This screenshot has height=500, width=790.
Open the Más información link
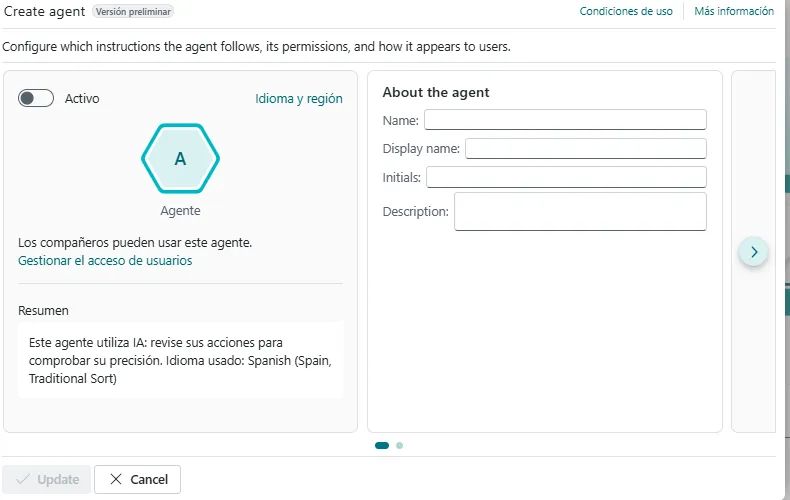pyautogui.click(x=734, y=12)
